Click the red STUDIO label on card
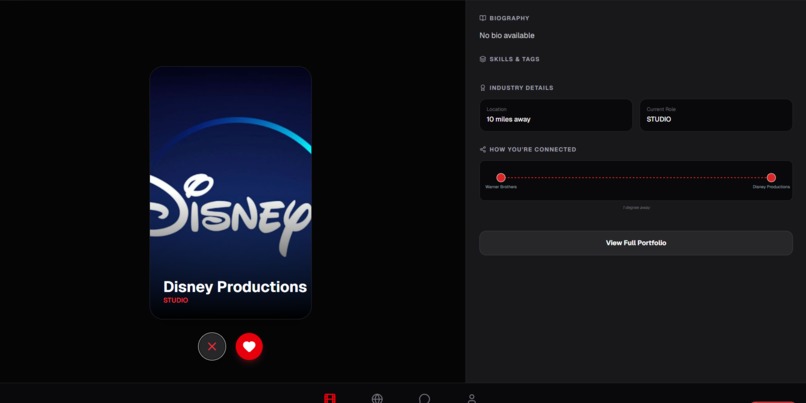Image resolution: width=806 pixels, height=403 pixels. coord(176,300)
